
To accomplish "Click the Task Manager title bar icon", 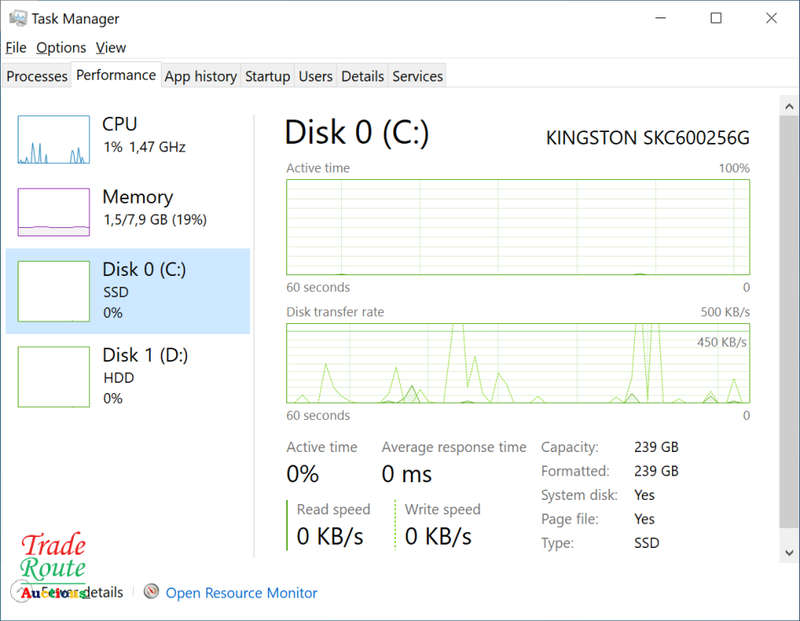I will coord(18,18).
